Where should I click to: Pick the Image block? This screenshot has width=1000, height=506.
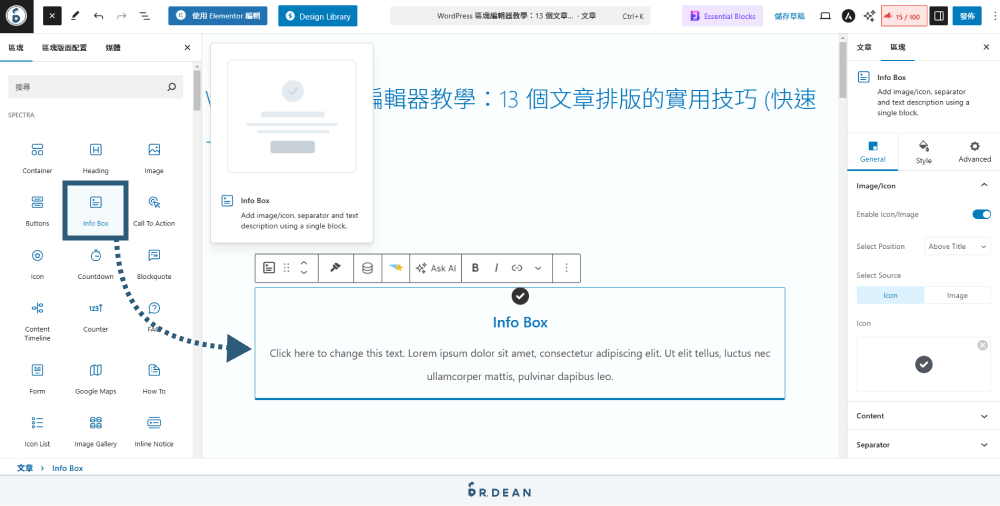tap(154, 159)
